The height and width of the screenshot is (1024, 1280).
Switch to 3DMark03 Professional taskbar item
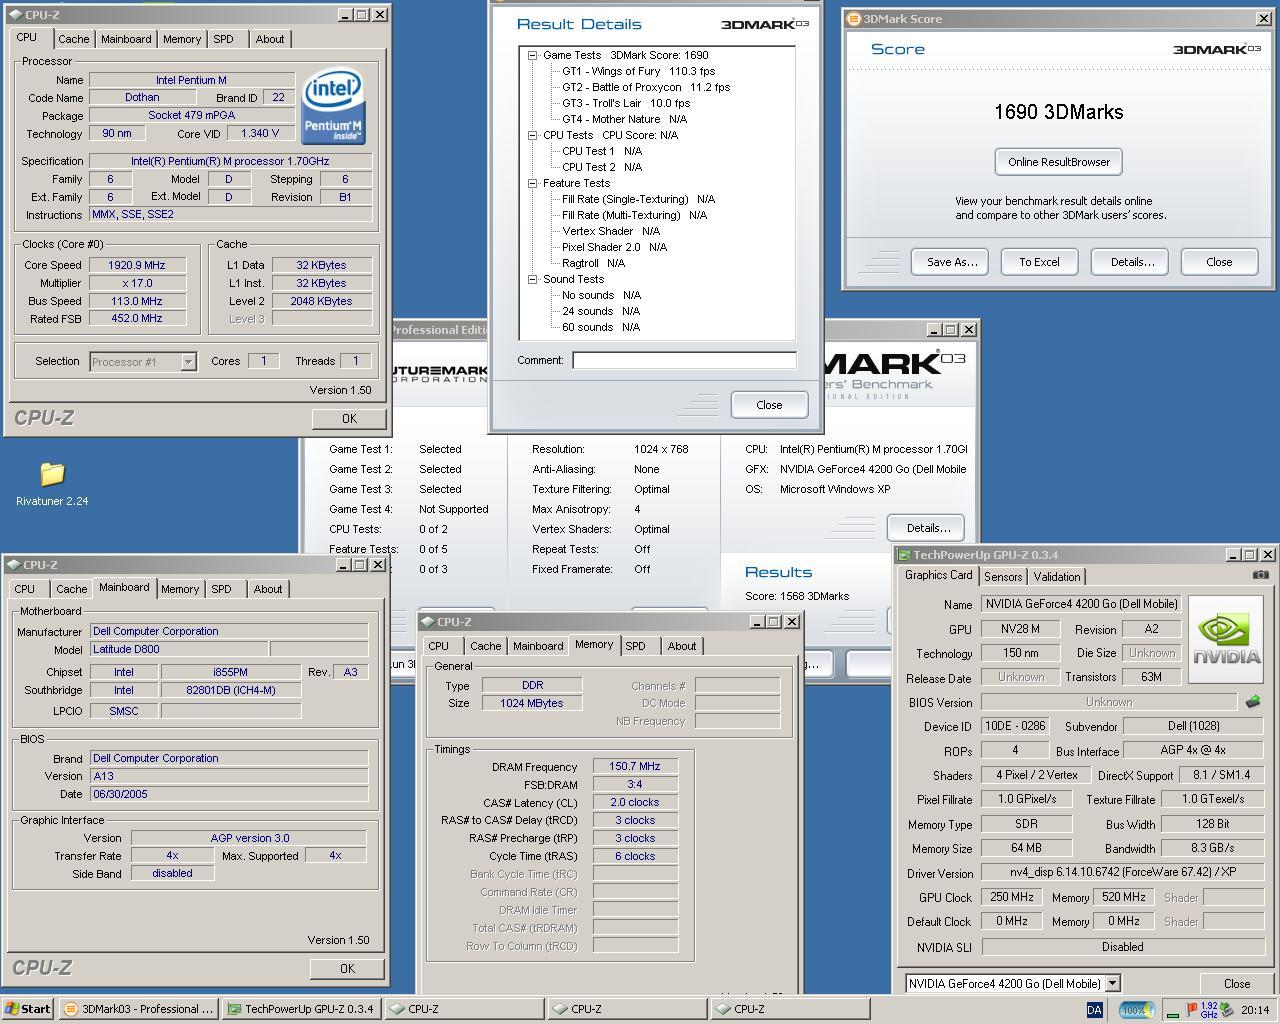point(138,1009)
